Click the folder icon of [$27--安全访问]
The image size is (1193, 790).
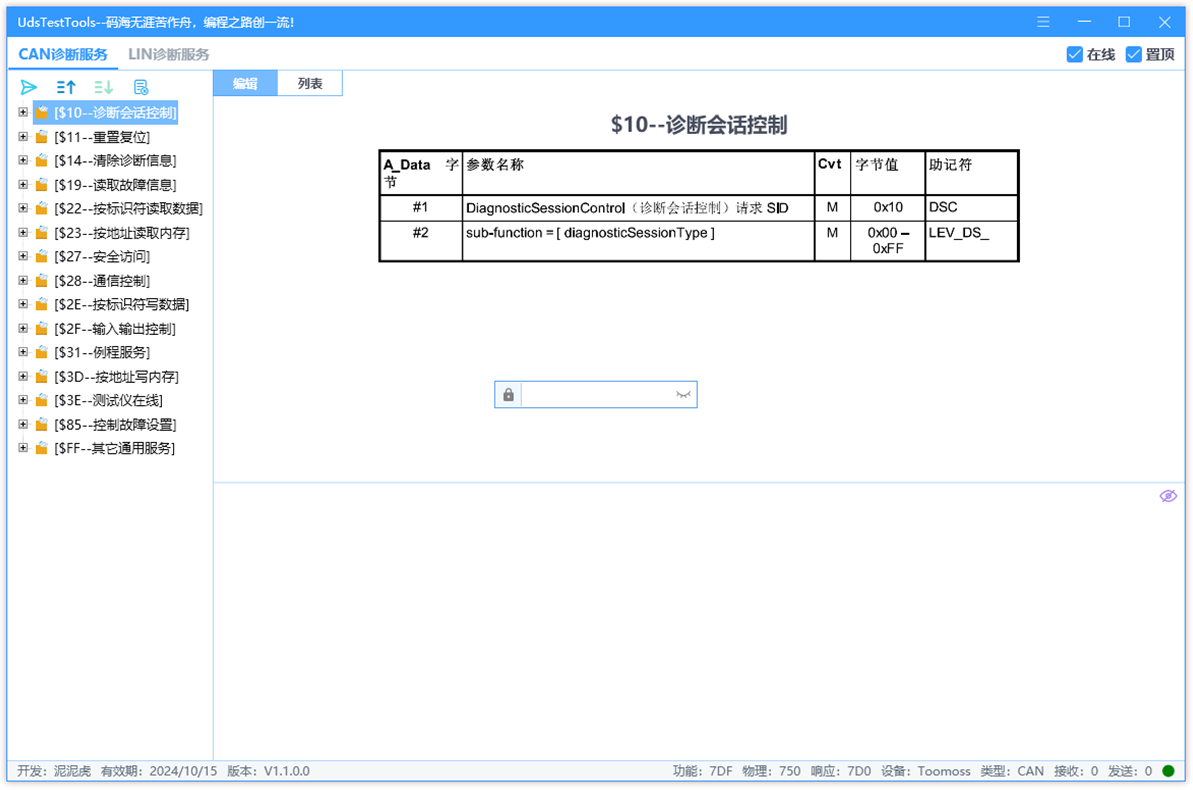point(41,256)
